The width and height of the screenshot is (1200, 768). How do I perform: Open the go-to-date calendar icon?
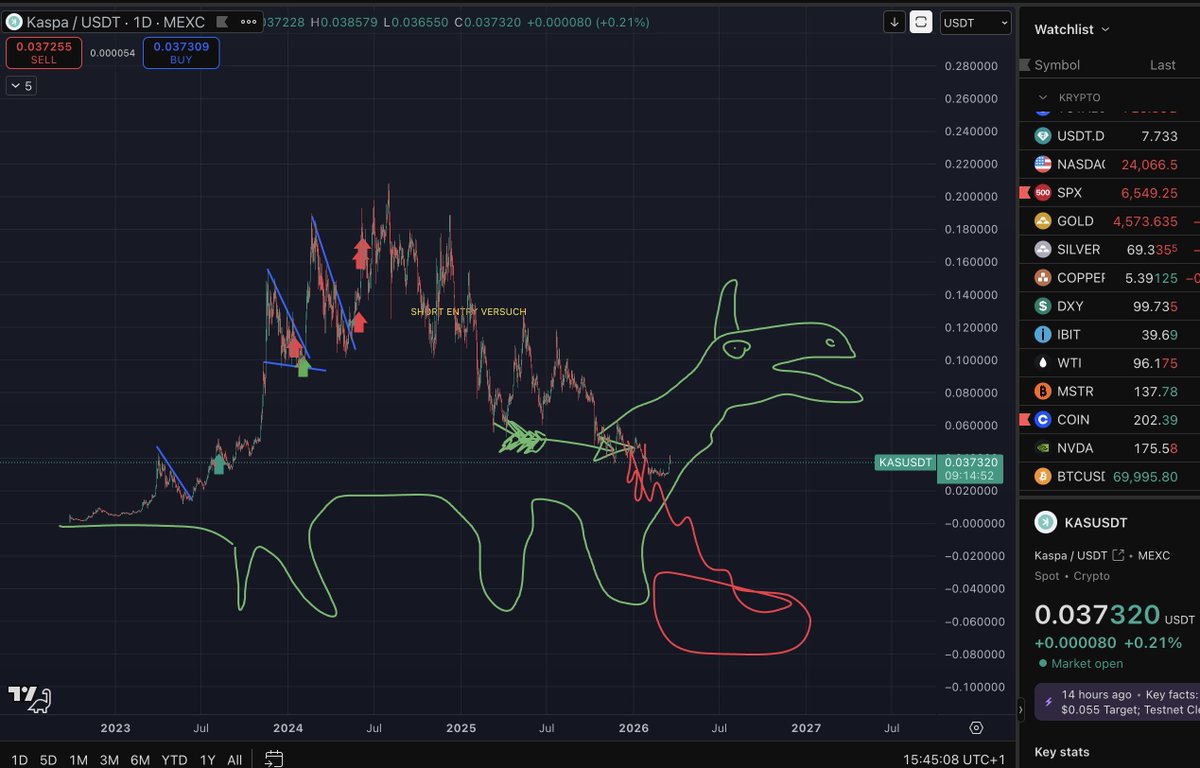click(x=275, y=759)
